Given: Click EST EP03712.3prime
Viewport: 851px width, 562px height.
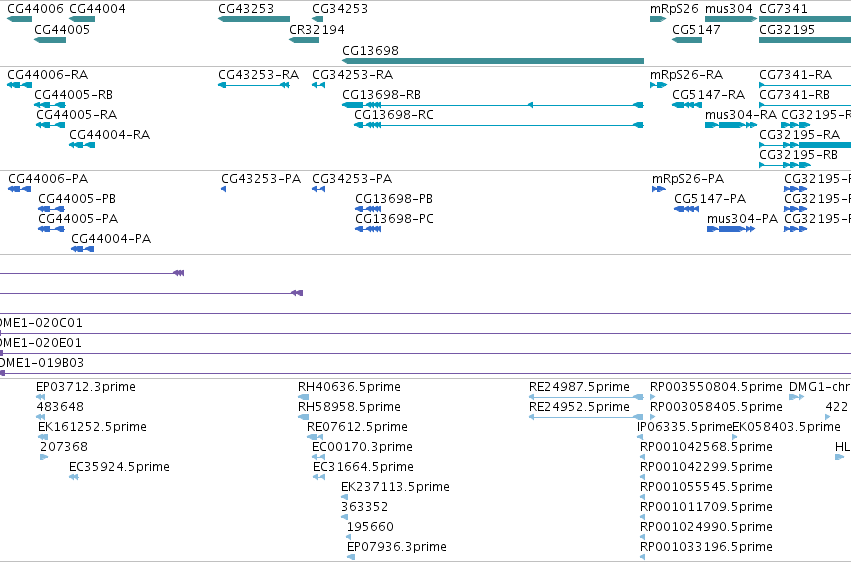Looking at the screenshot, I should pos(40,397).
